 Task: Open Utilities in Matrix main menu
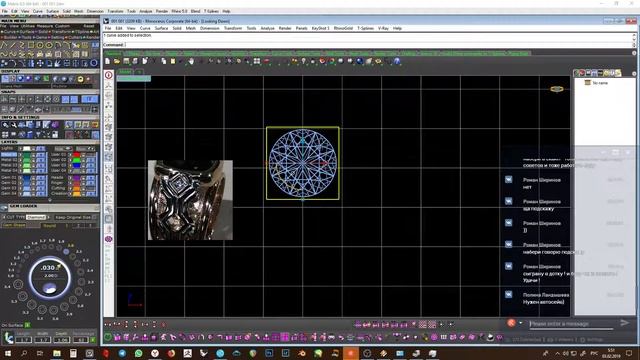(x=28, y=26)
